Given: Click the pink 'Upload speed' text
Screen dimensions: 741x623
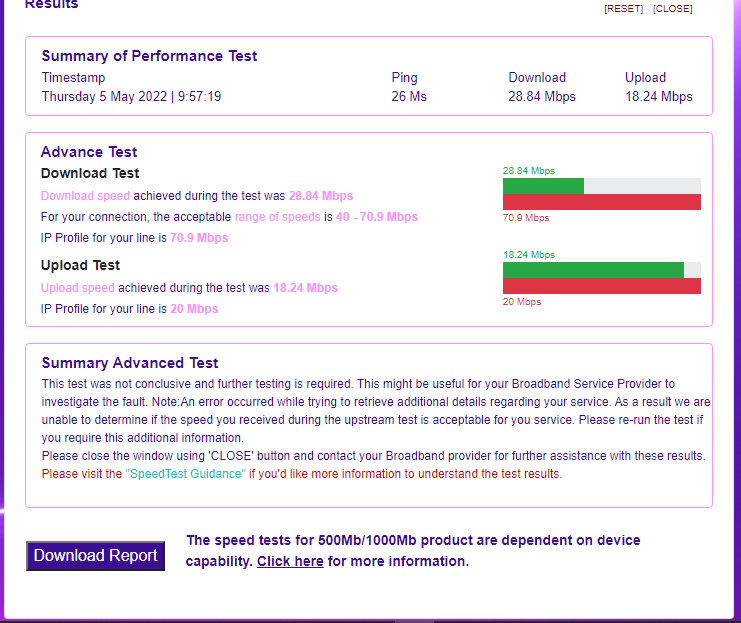Looking at the screenshot, I should tap(77, 288).
